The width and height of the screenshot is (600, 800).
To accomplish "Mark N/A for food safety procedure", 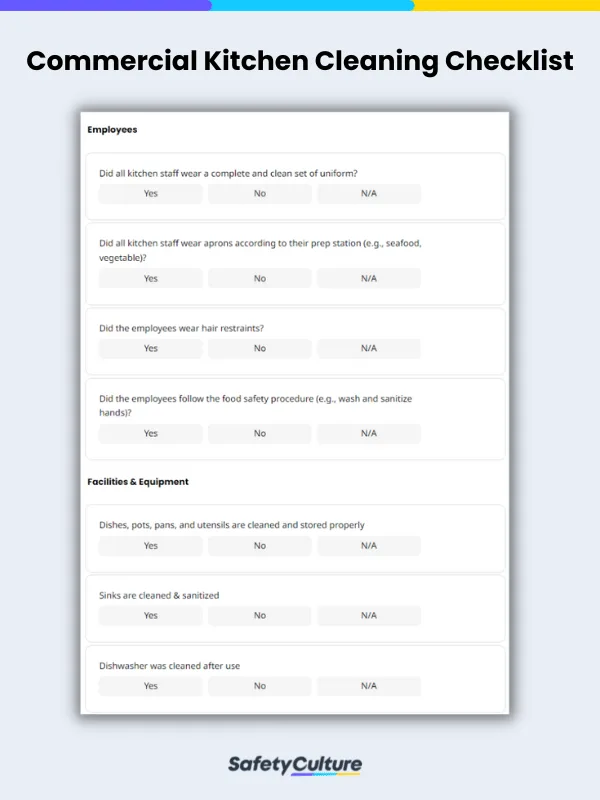I will pos(369,433).
